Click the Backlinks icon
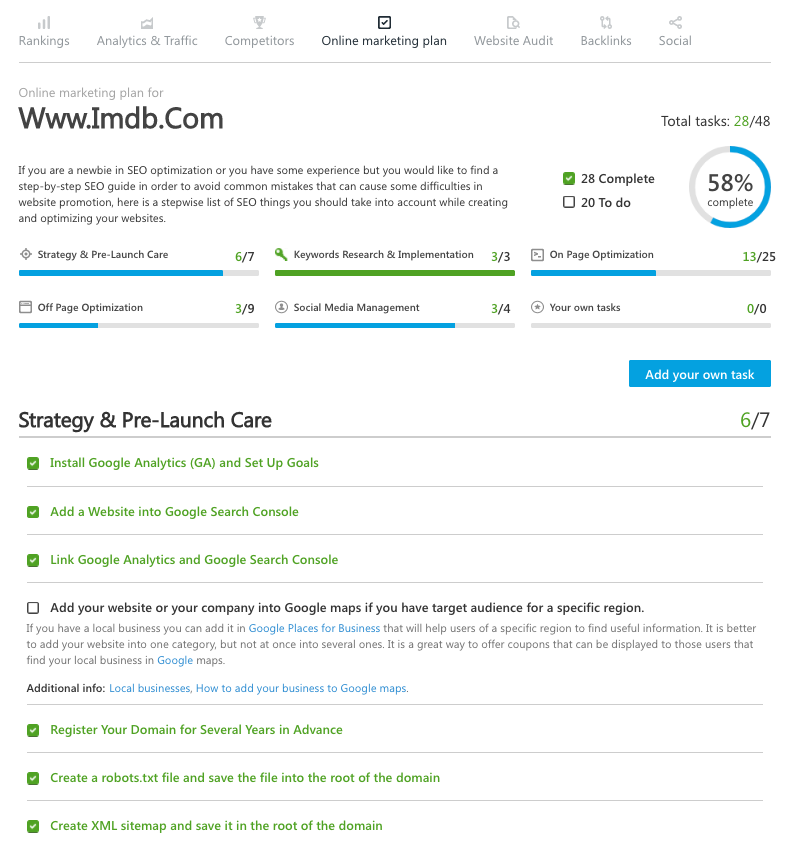The width and height of the screenshot is (786, 848). point(606,22)
